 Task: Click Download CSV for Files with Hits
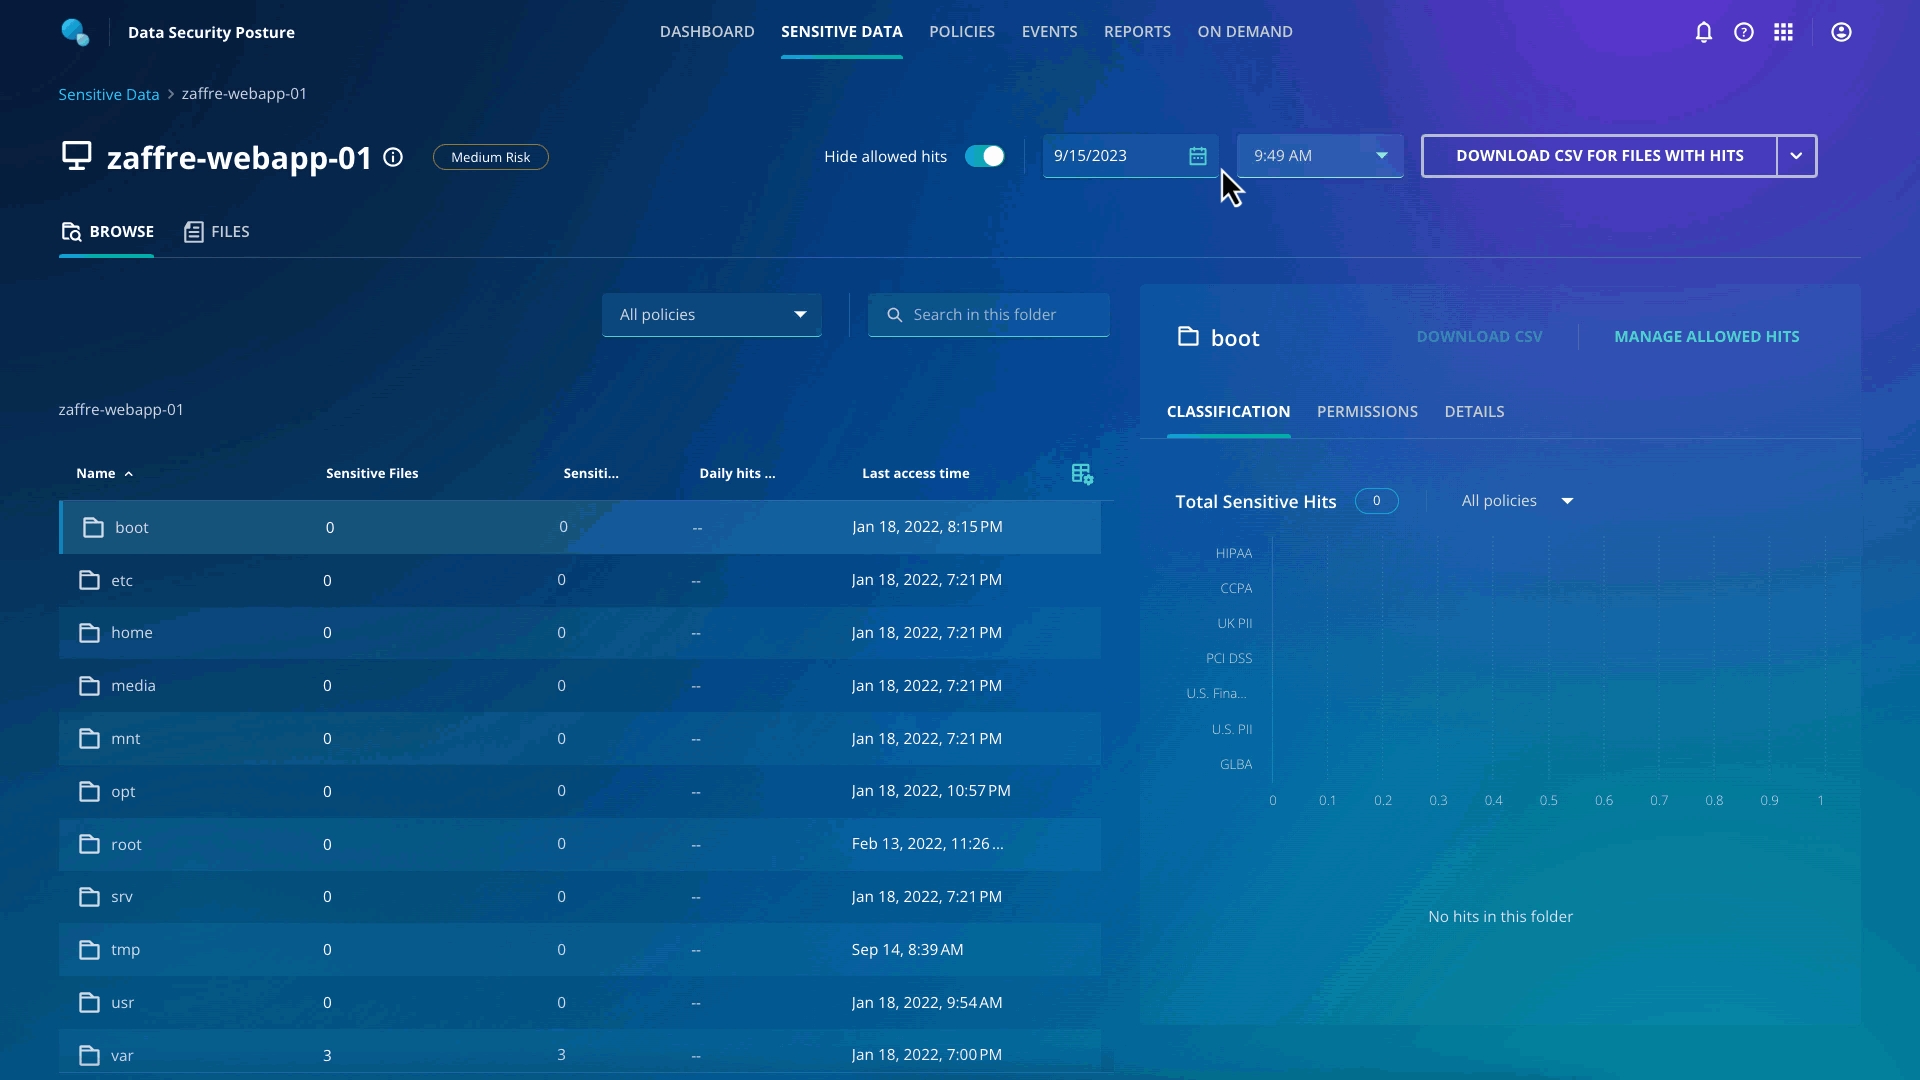[1598, 156]
